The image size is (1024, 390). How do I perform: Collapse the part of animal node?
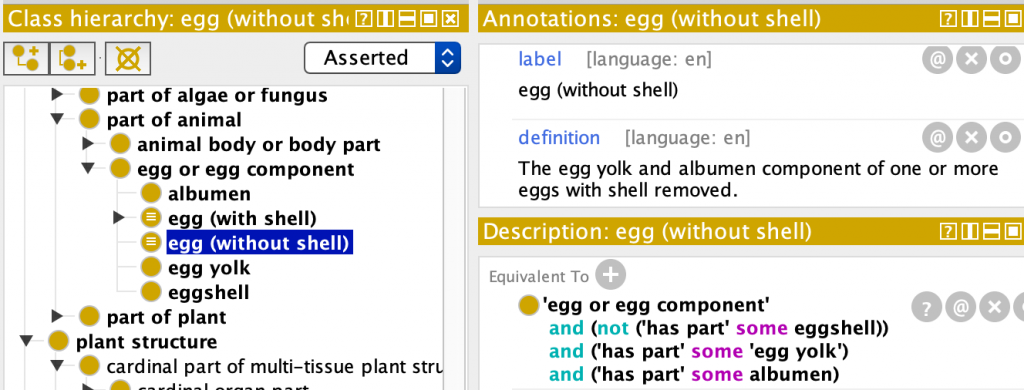[58, 120]
